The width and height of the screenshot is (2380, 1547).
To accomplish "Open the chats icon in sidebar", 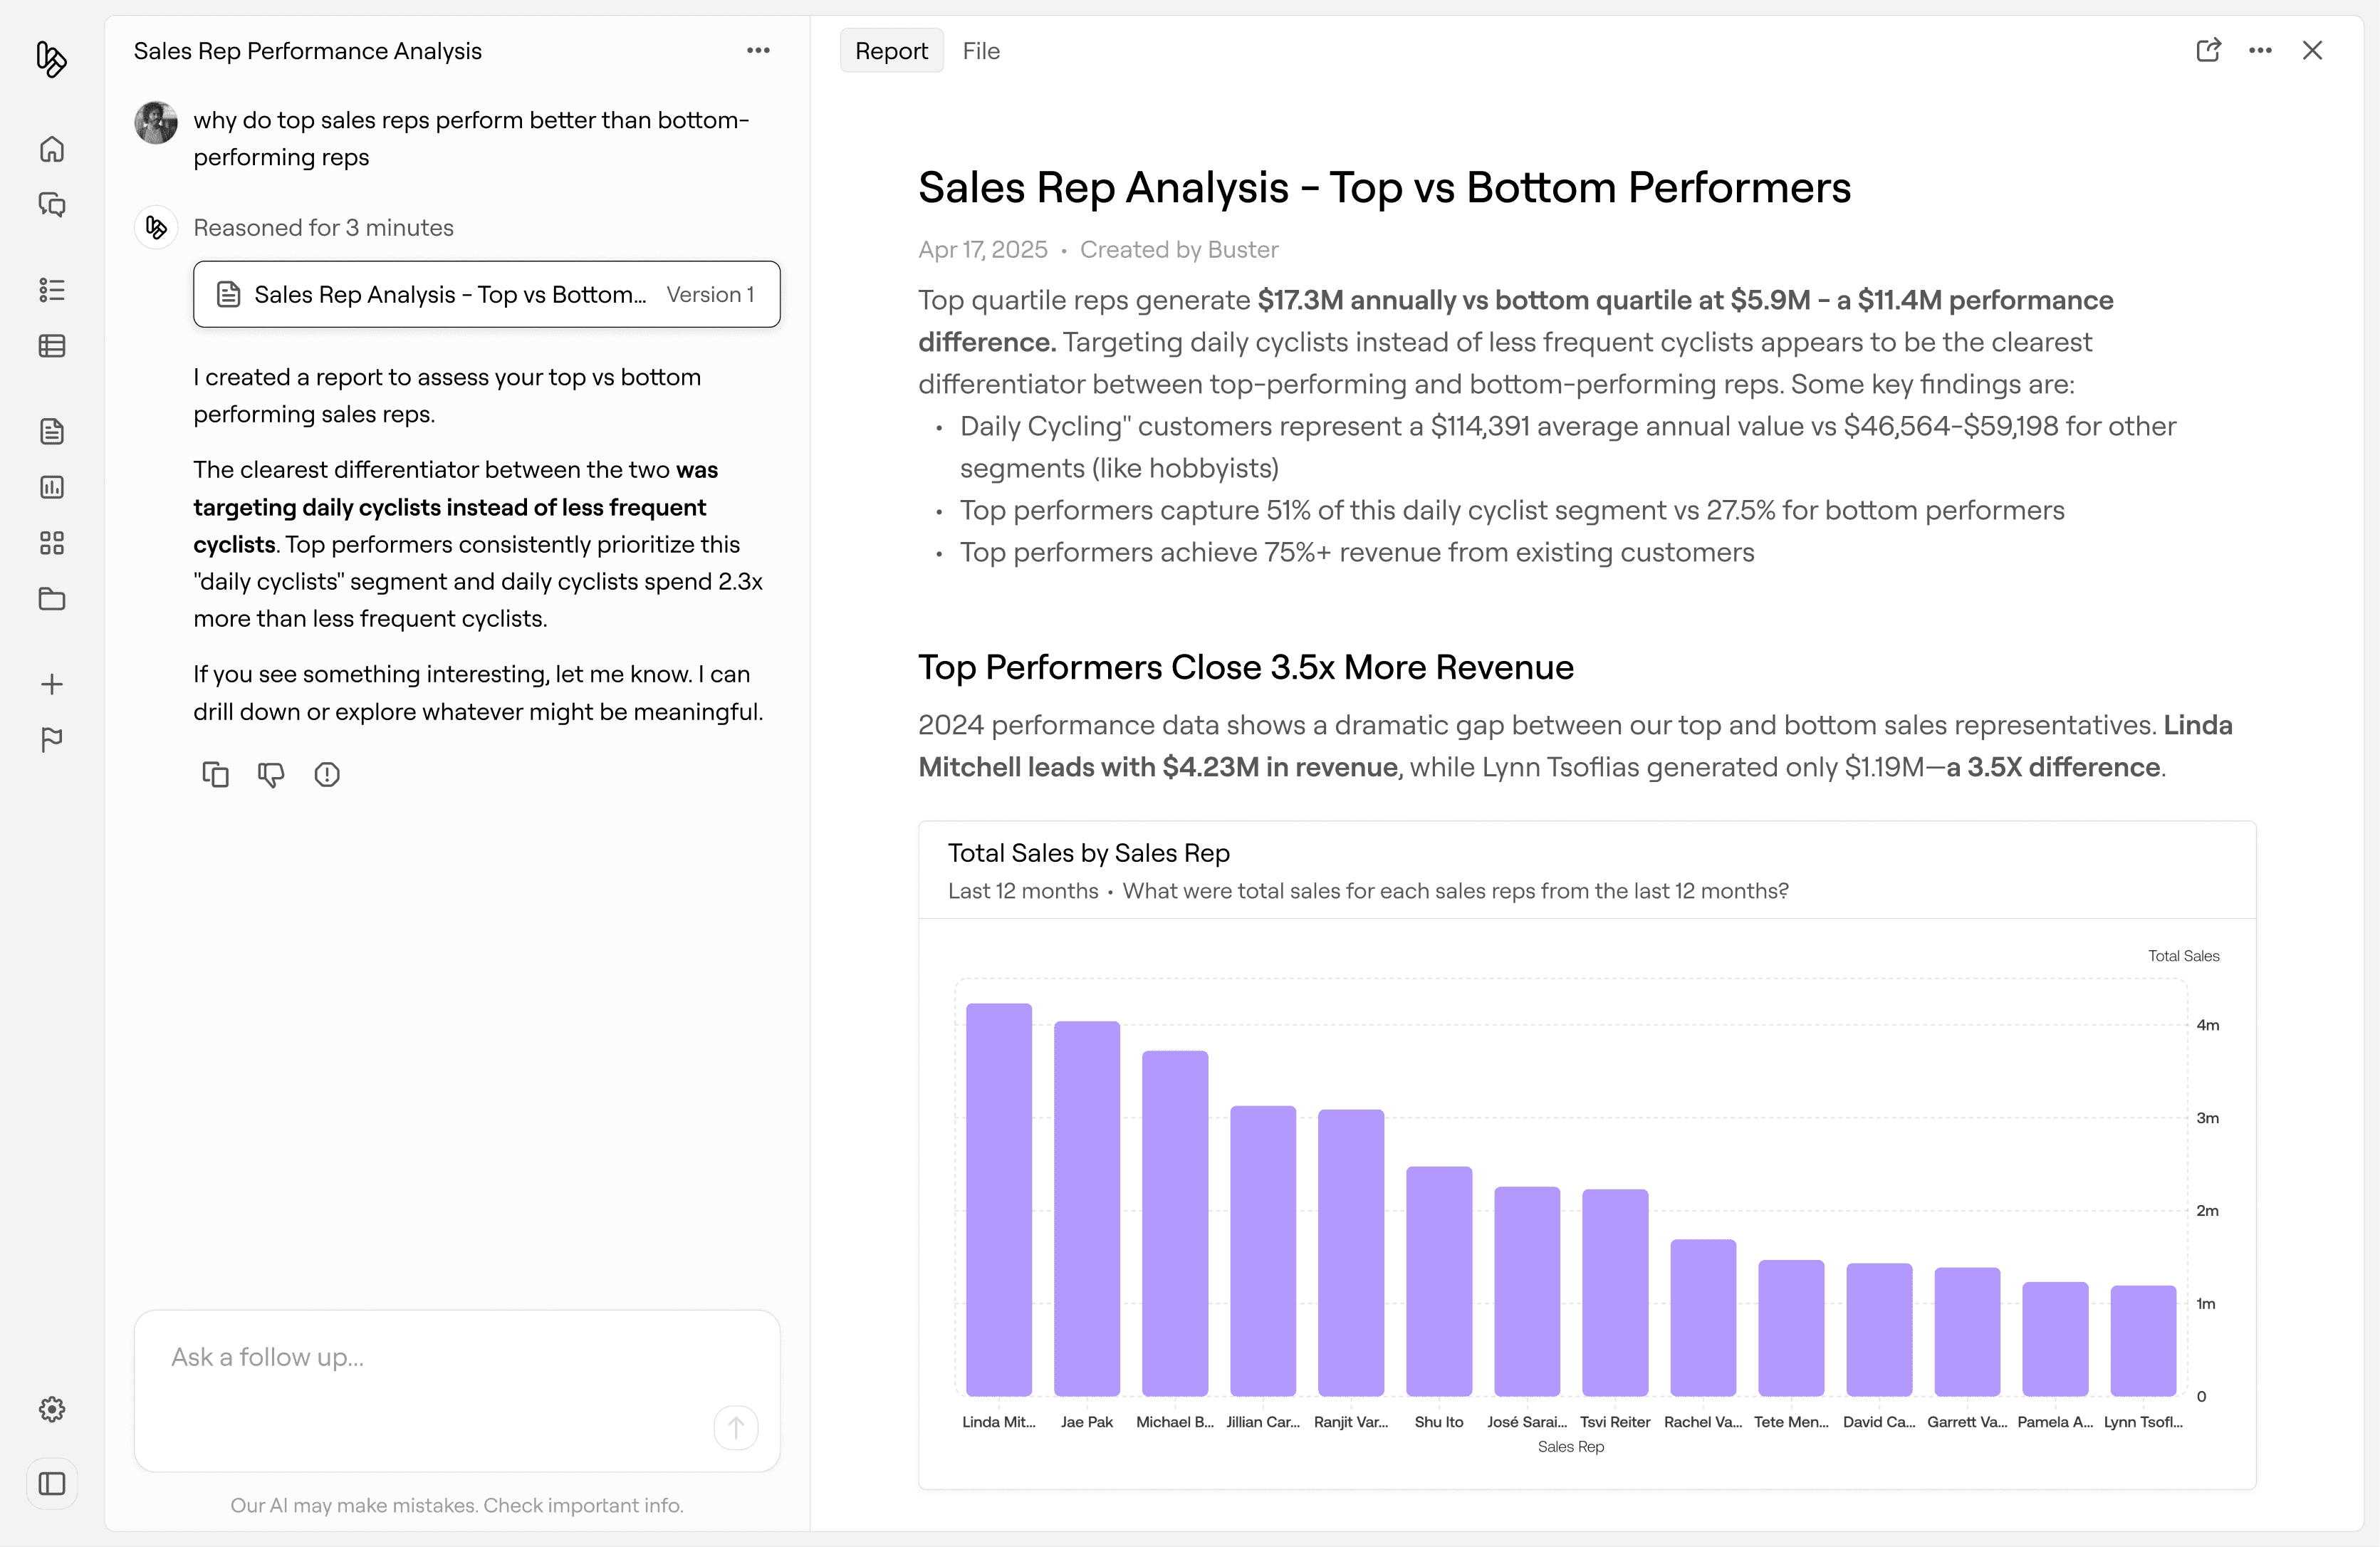I will (x=52, y=205).
